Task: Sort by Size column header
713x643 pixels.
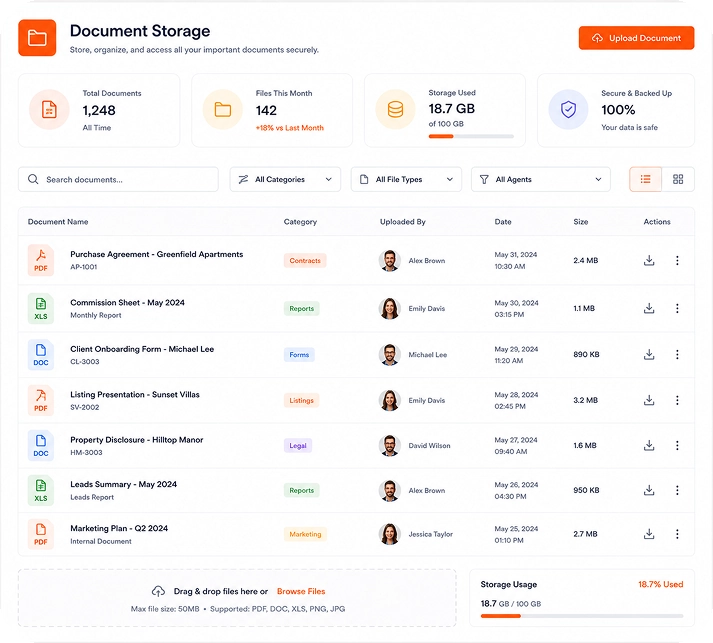Action: [581, 222]
